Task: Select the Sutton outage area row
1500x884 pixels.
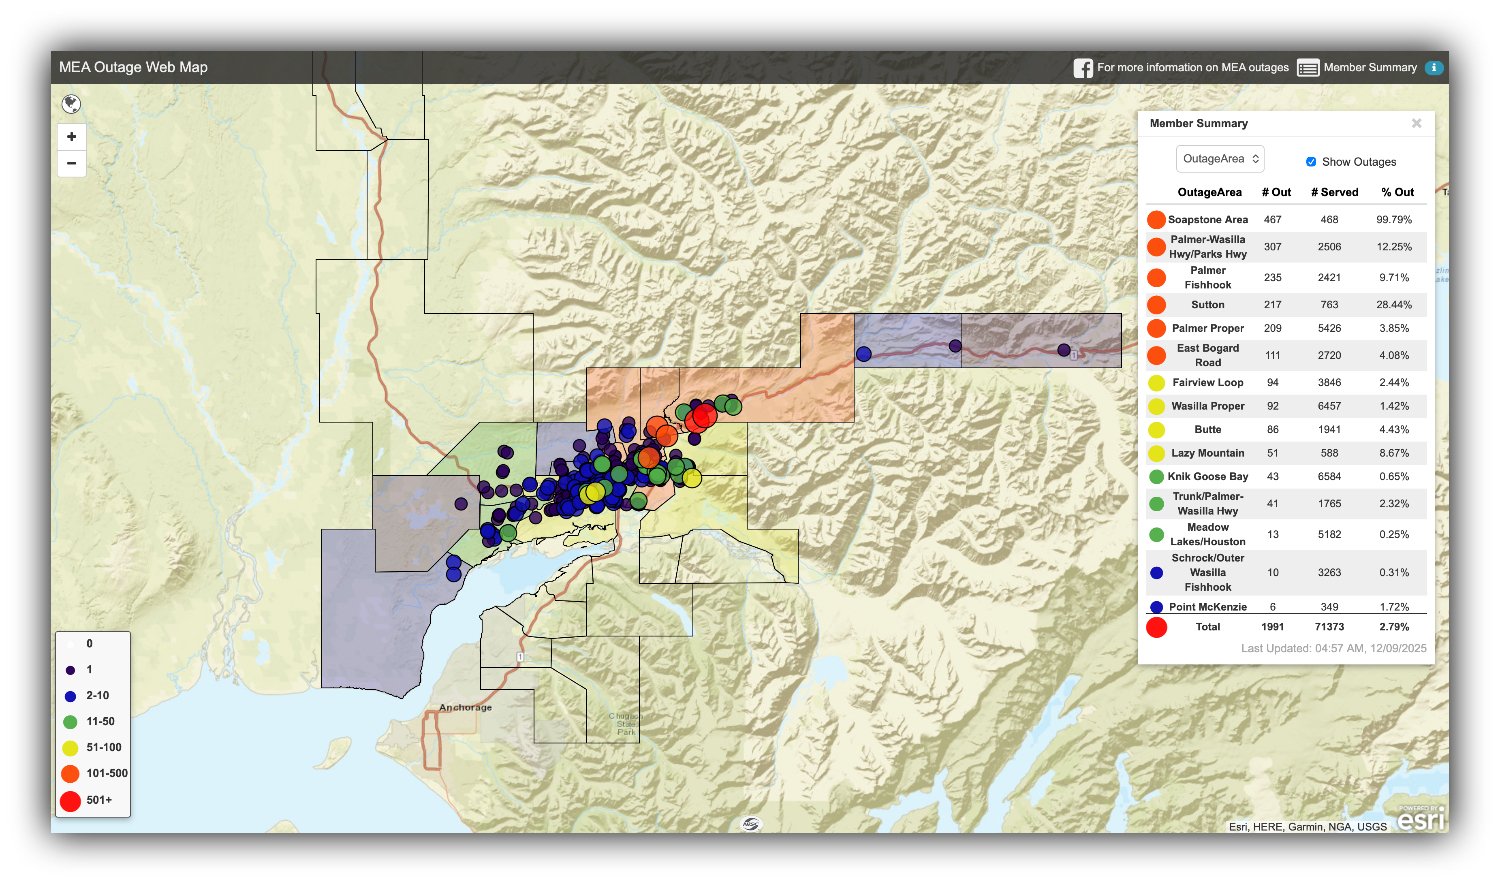Action: [1207, 305]
